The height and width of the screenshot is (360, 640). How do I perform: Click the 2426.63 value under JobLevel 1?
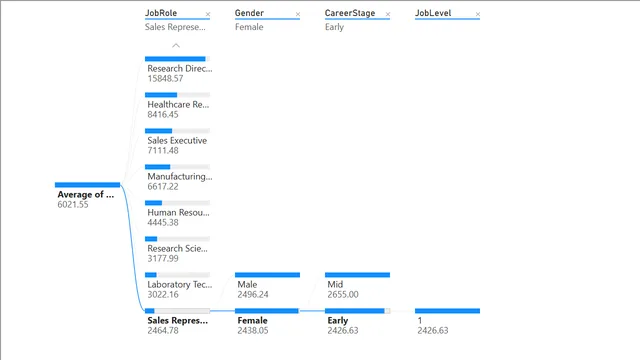[x=433, y=331]
